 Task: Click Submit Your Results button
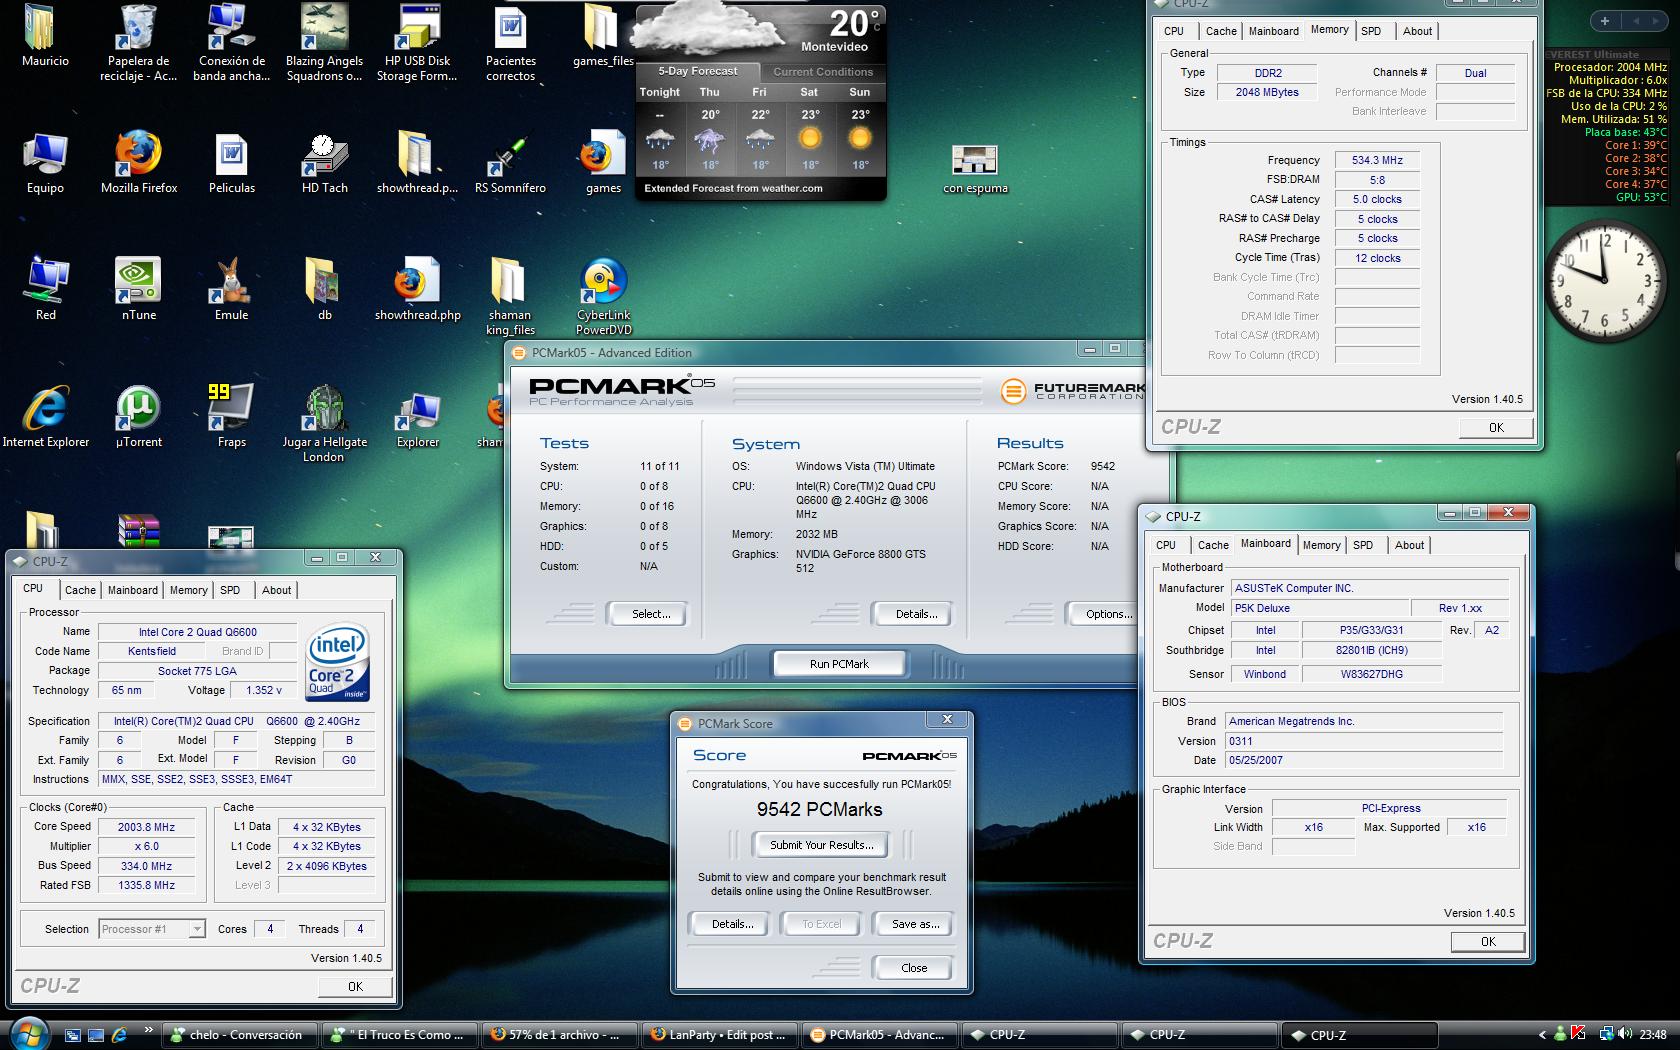(x=822, y=845)
